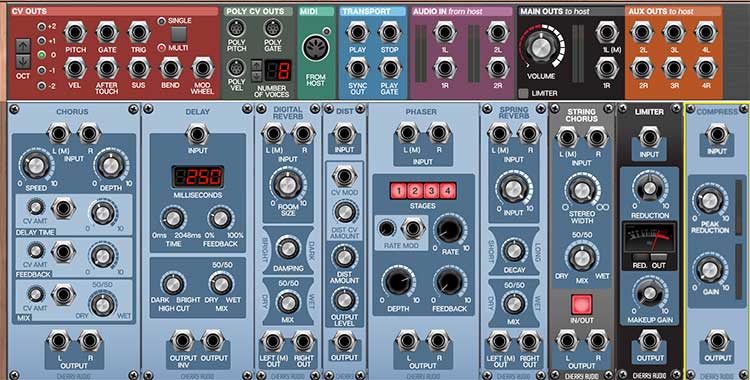Click the Aux Outs 4R jack

point(706,68)
